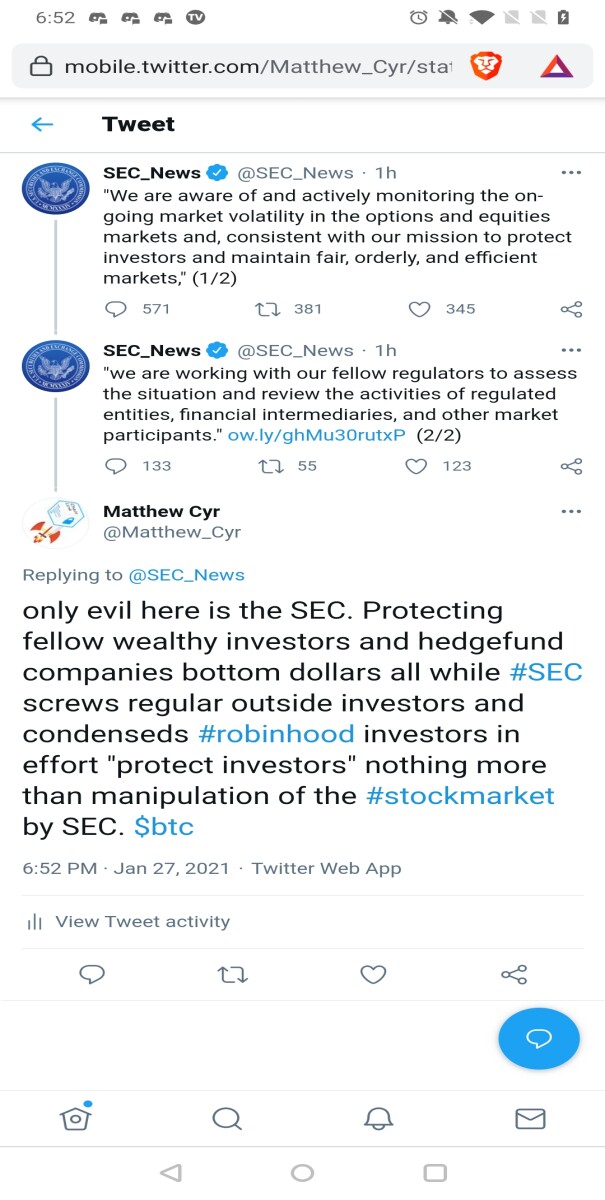
Task: Retweet first SEC_News tweet with 381 retweets
Action: pyautogui.click(x=268, y=309)
